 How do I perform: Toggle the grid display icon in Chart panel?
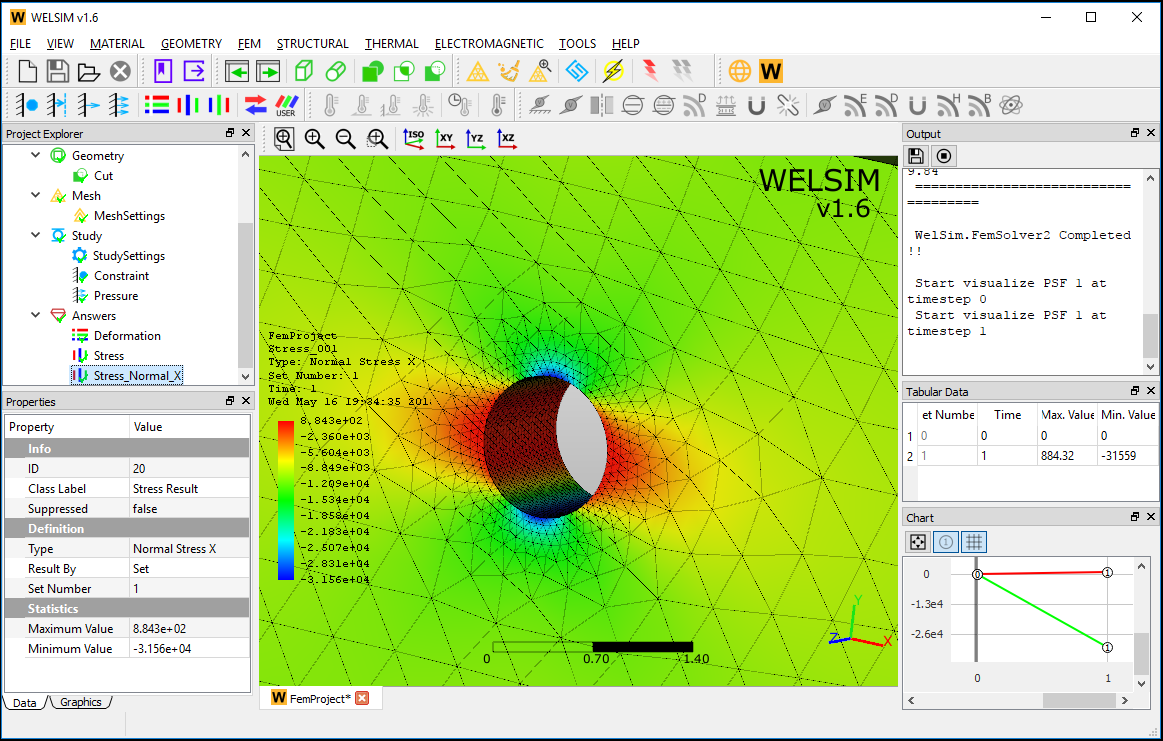(x=973, y=541)
